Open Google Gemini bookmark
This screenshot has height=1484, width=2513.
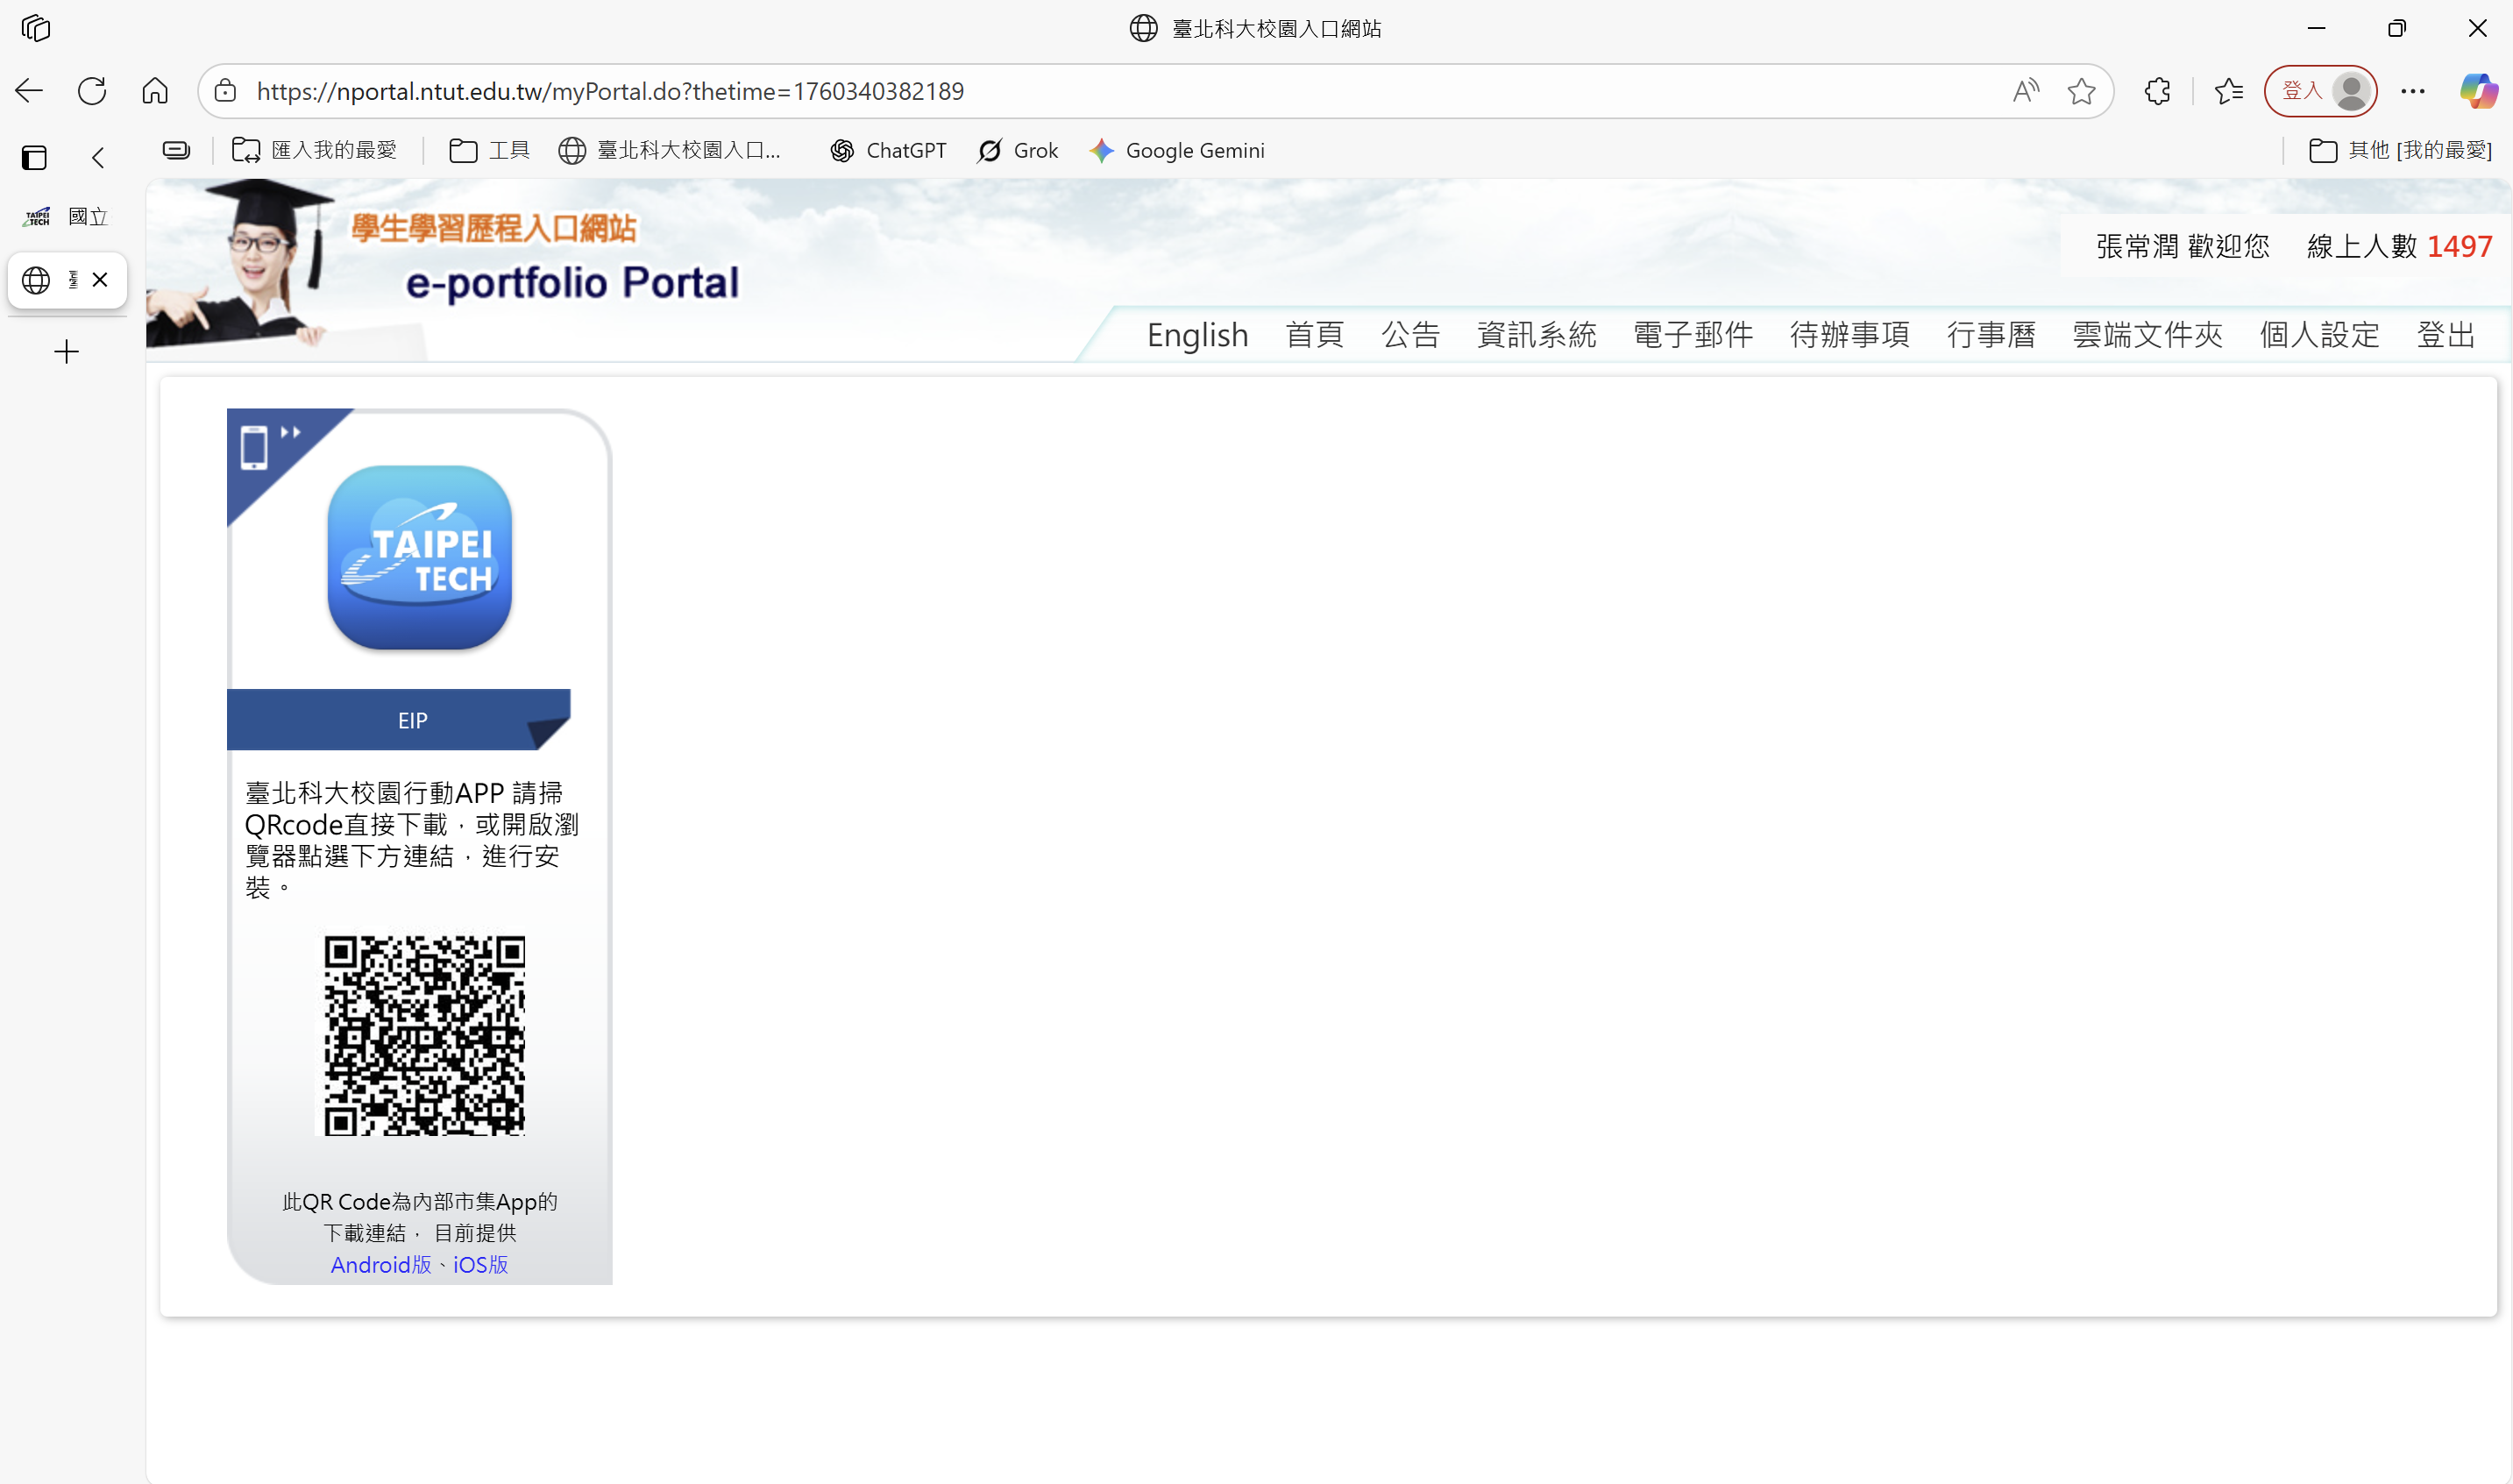(x=1177, y=150)
